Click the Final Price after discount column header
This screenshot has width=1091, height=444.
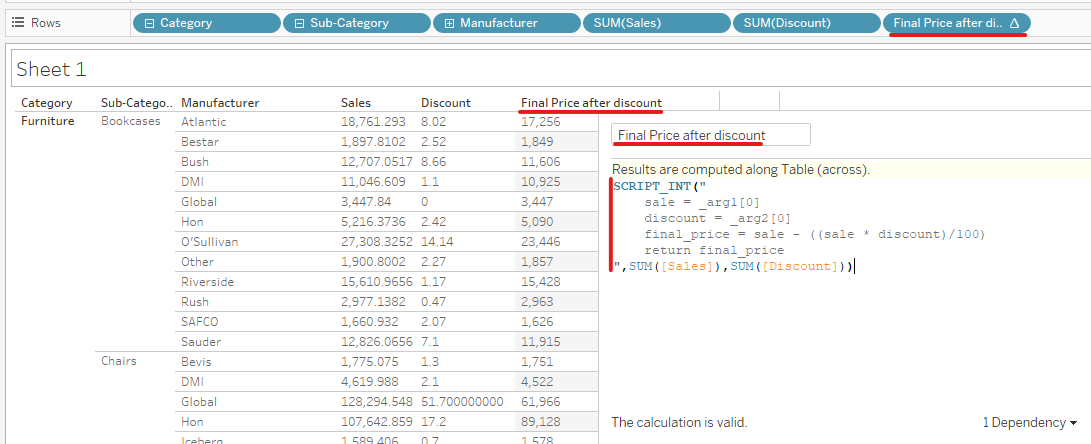pos(591,102)
